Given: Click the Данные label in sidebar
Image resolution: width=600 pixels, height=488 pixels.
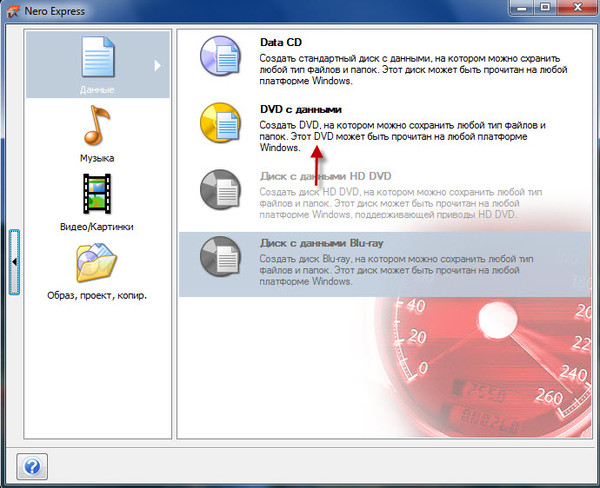Looking at the screenshot, I should point(97,90).
